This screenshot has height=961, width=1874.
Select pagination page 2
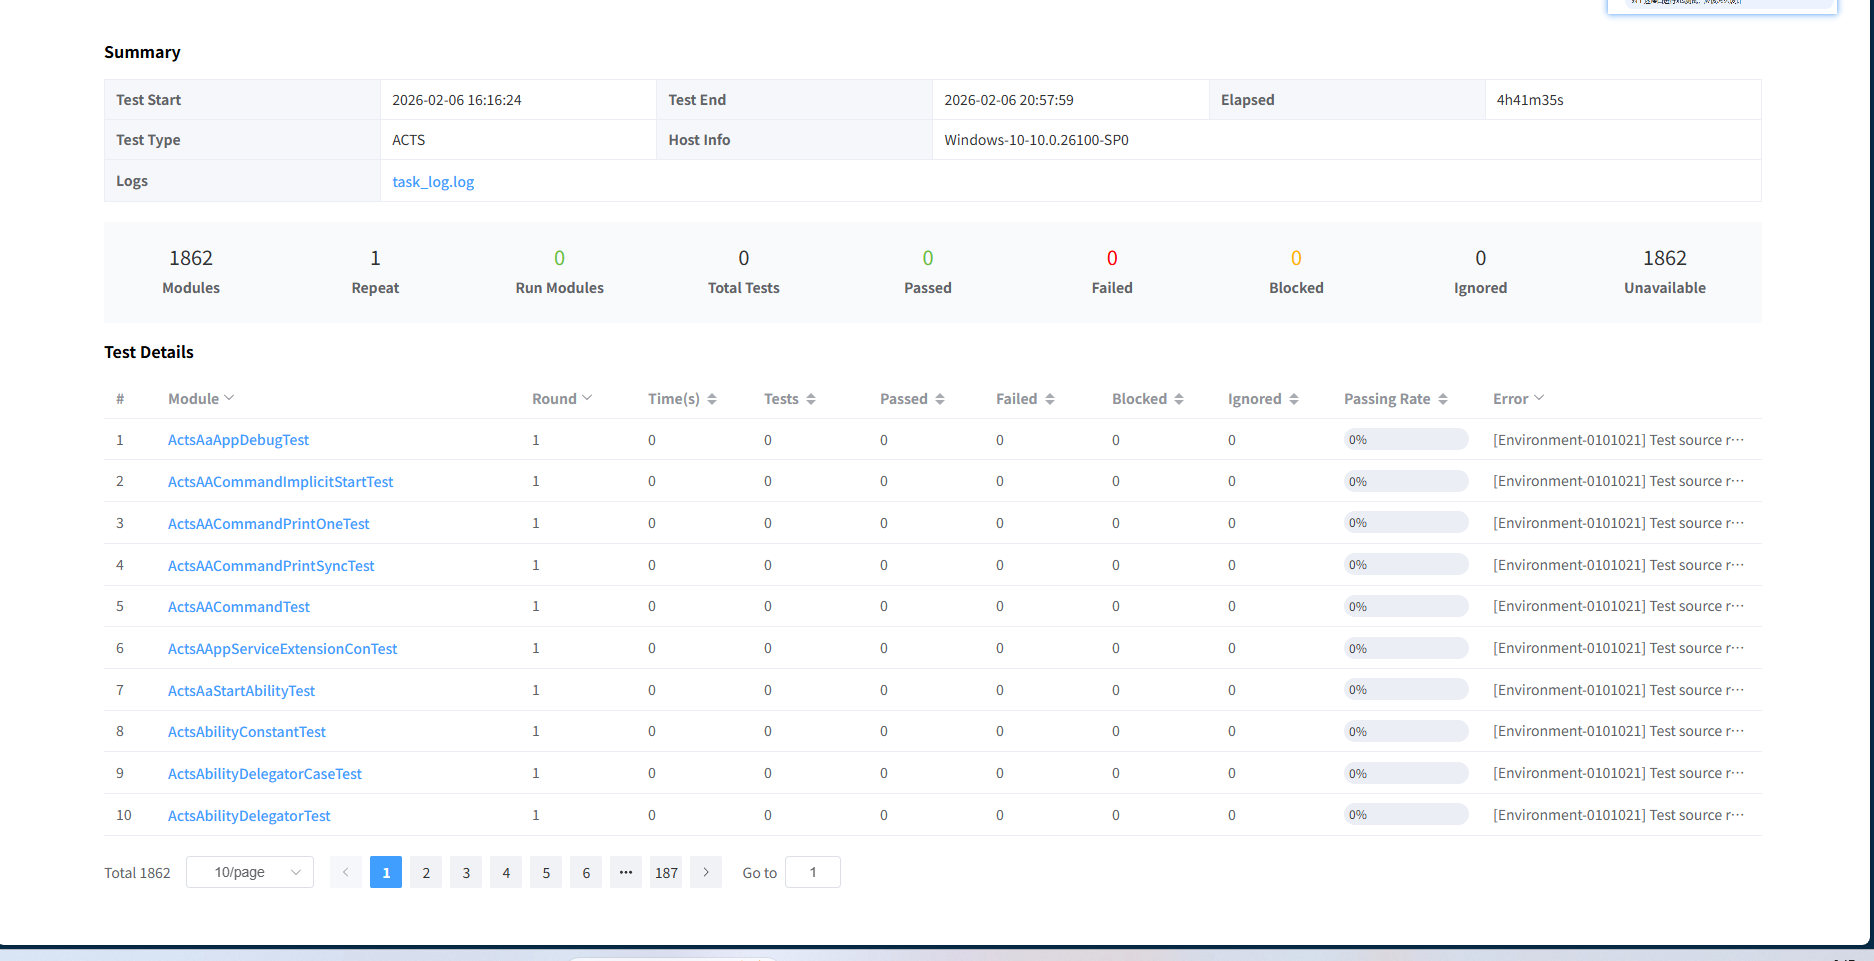[426, 872]
